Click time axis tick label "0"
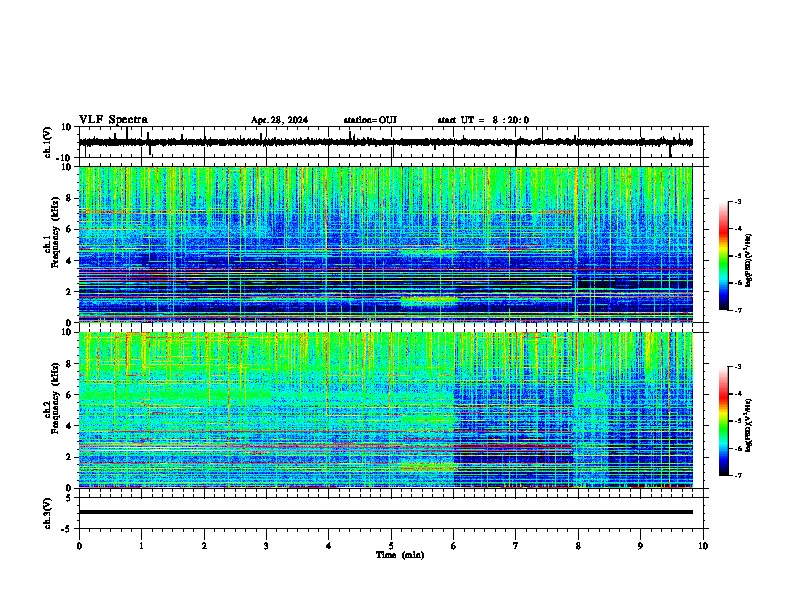792x612 pixels. pos(79,546)
